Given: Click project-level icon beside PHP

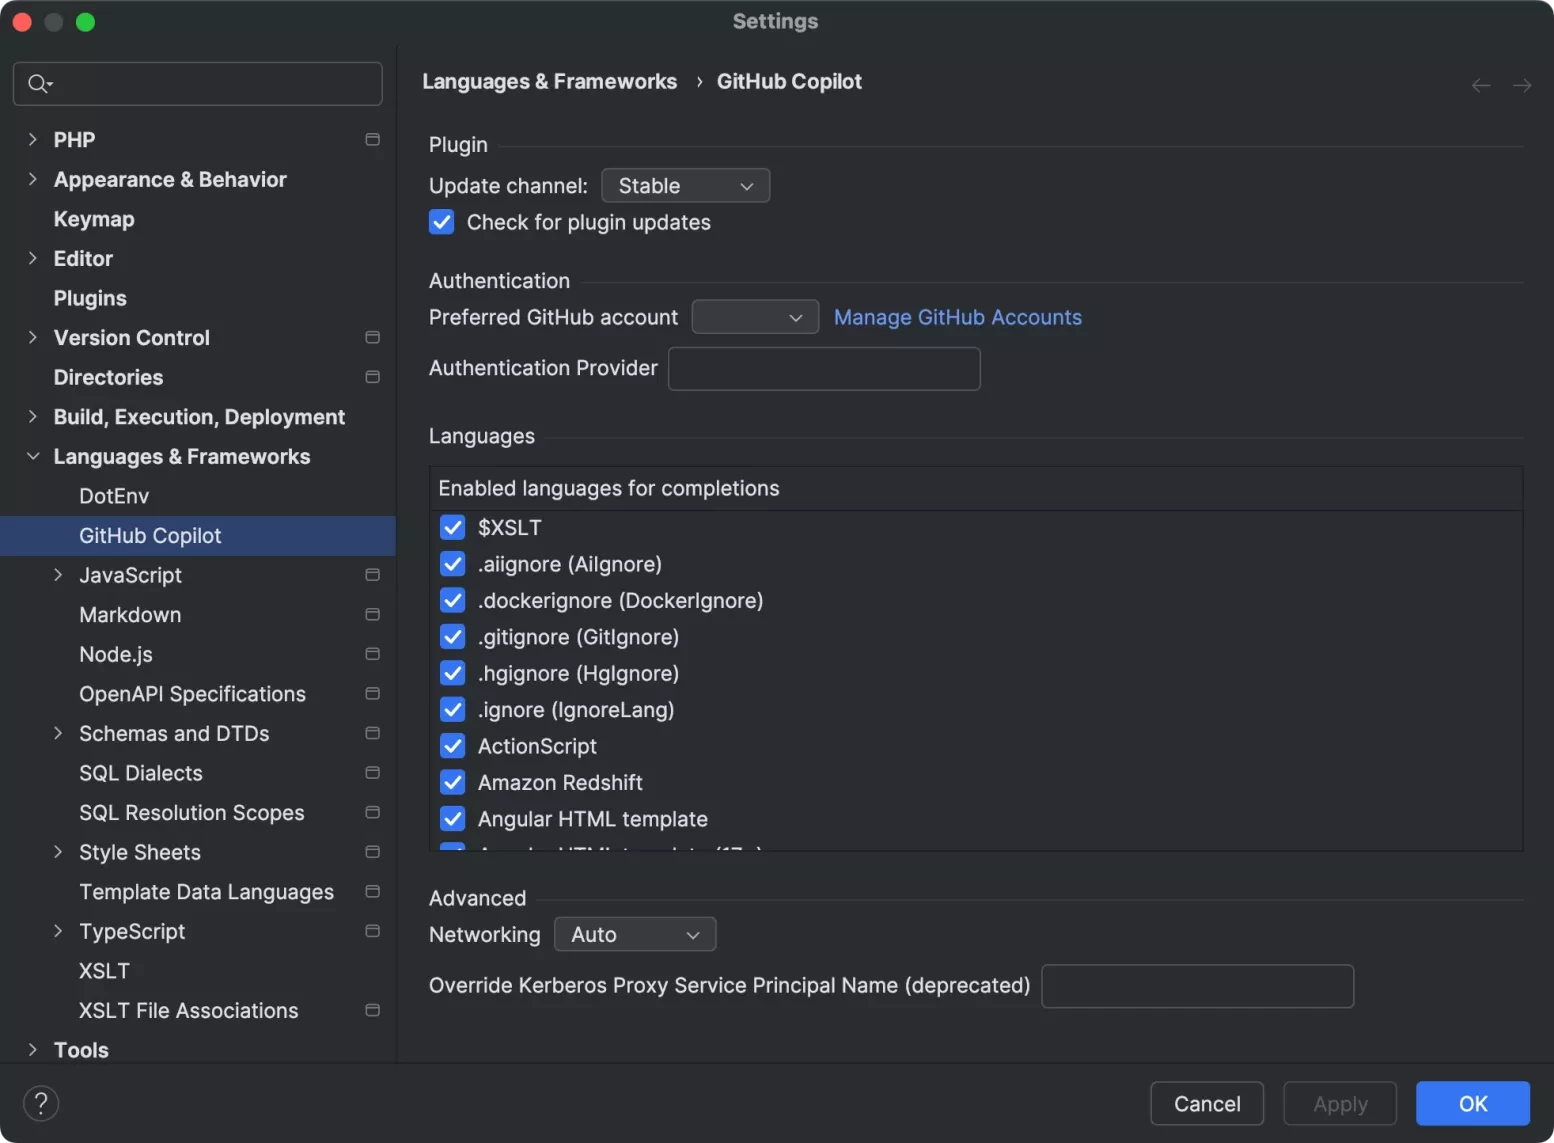Looking at the screenshot, I should click(x=373, y=140).
